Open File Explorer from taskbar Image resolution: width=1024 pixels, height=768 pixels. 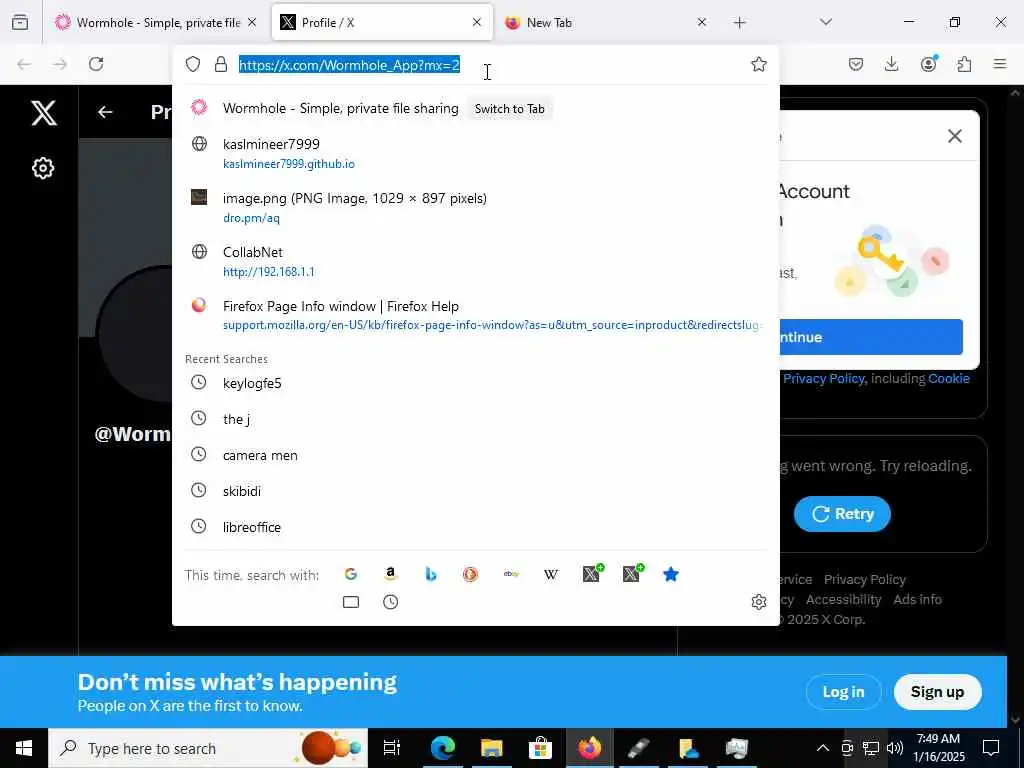click(x=492, y=748)
